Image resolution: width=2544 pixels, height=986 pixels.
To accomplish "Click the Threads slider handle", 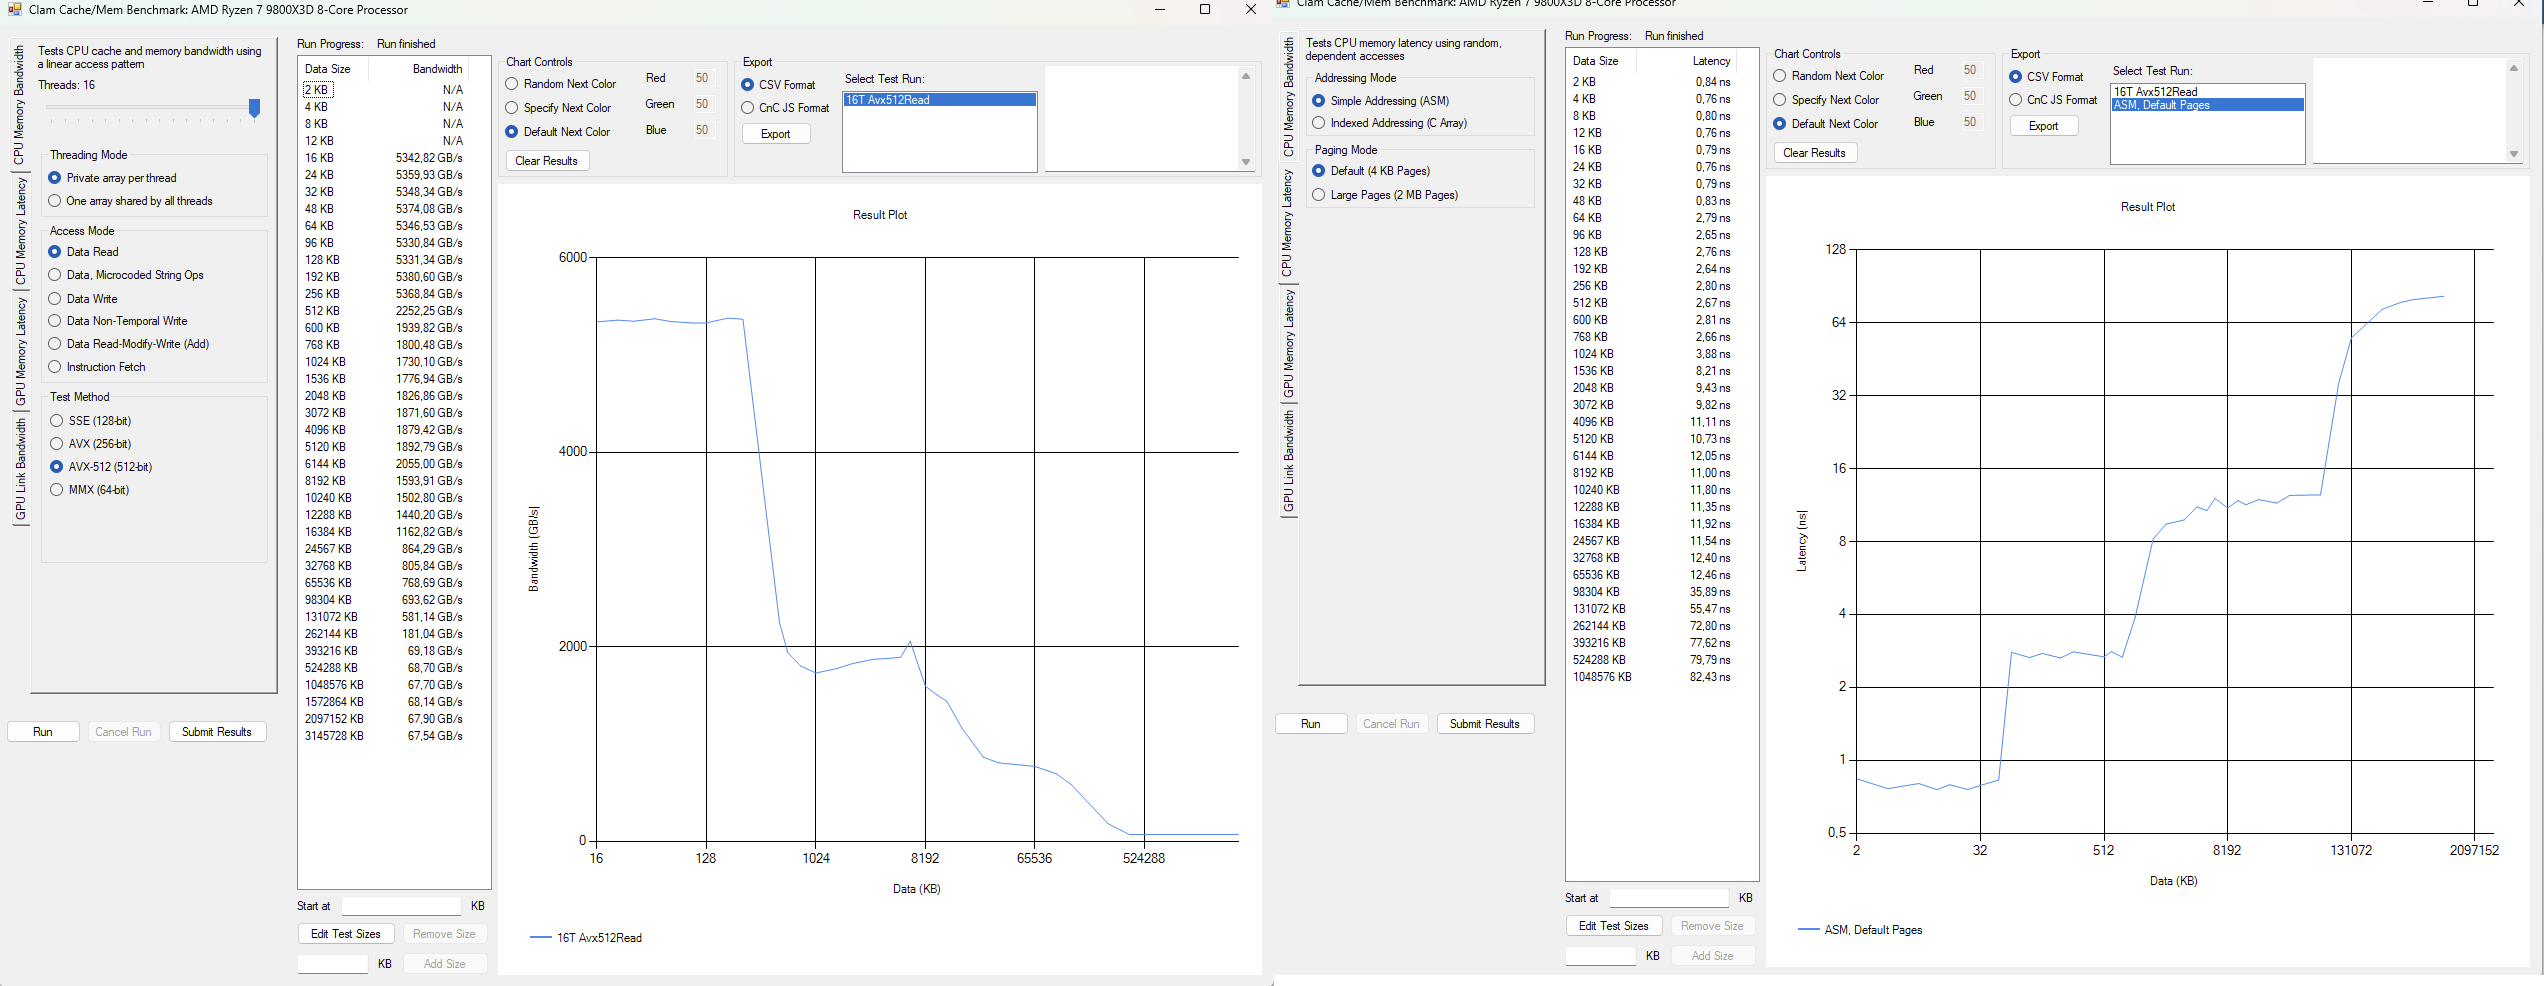I will 255,108.
